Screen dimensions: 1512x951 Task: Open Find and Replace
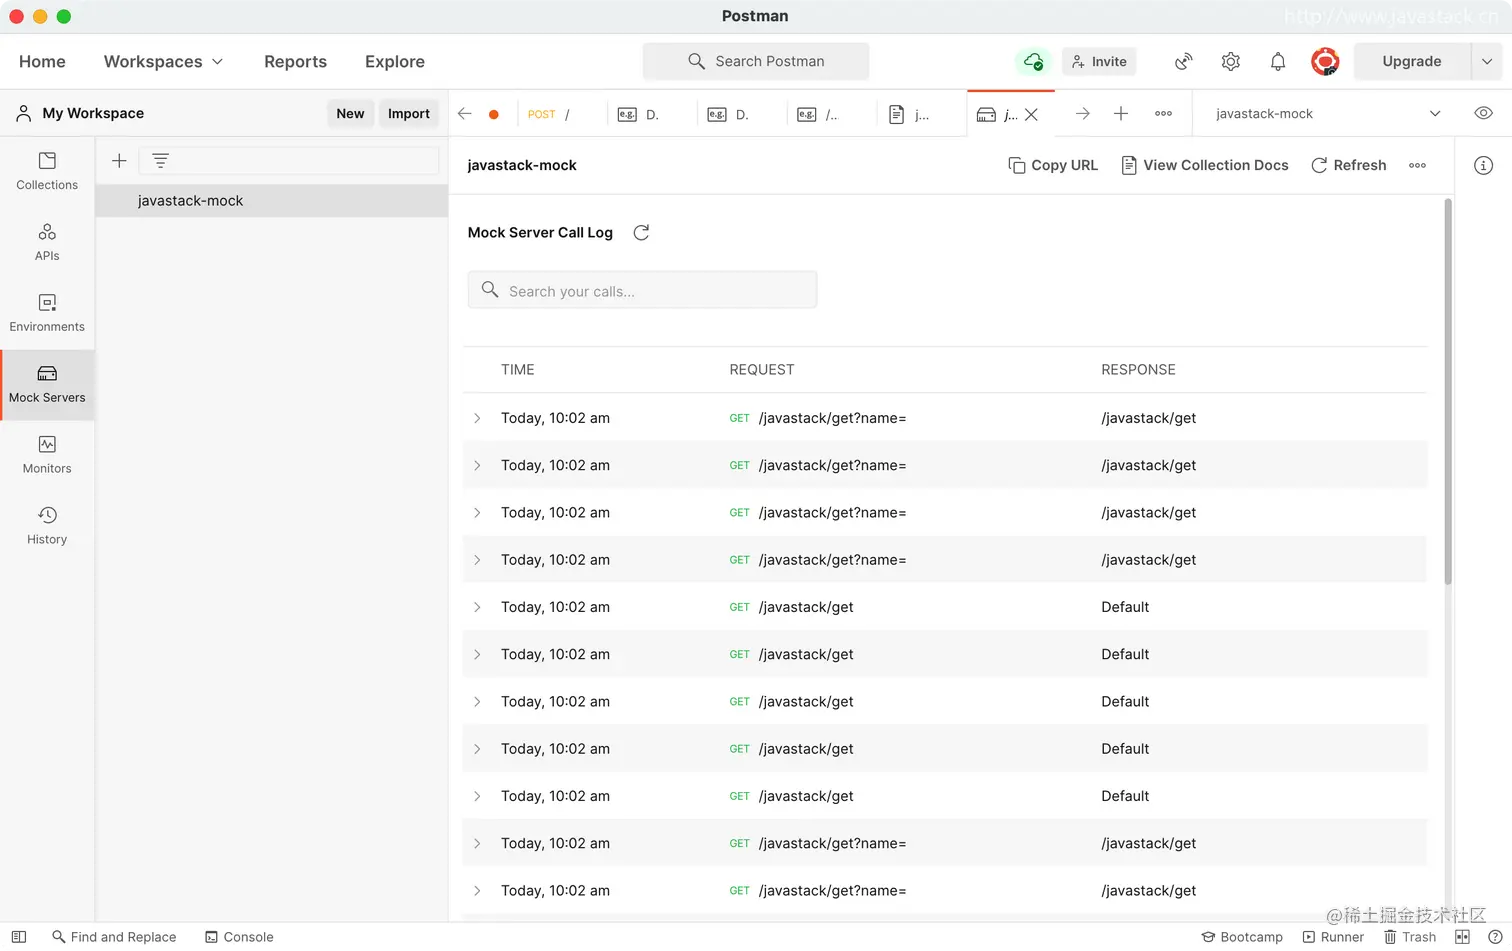[114, 937]
